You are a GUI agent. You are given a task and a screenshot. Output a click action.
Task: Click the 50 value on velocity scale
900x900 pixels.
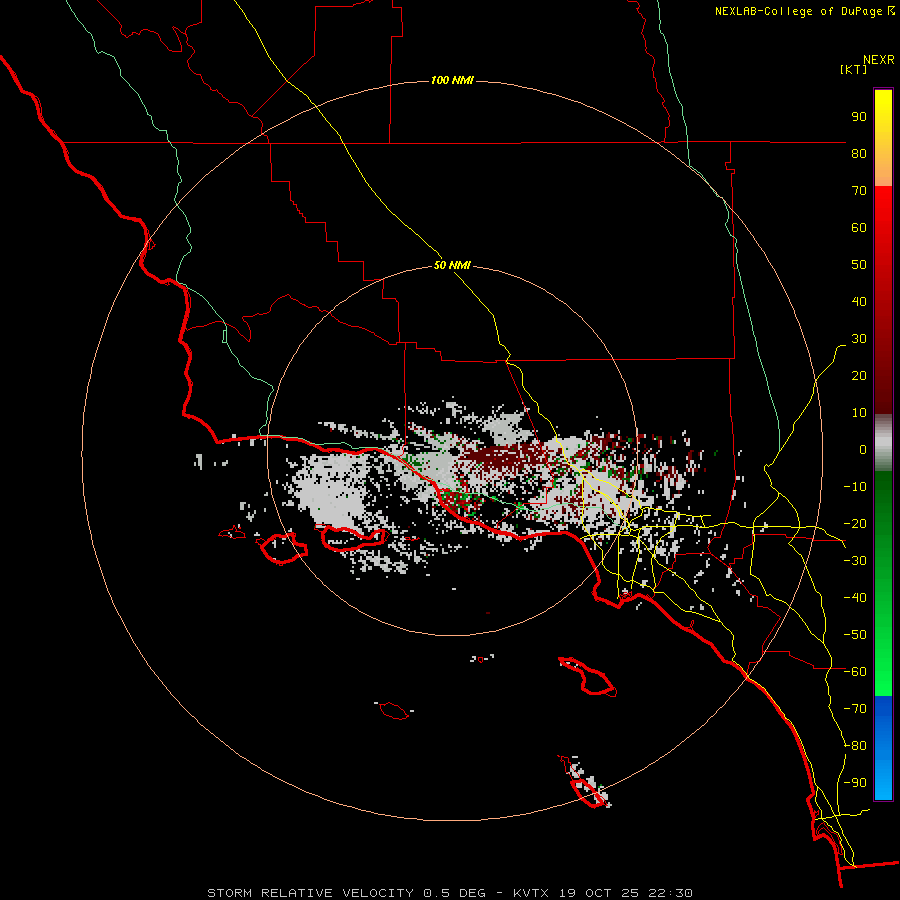pos(859,265)
